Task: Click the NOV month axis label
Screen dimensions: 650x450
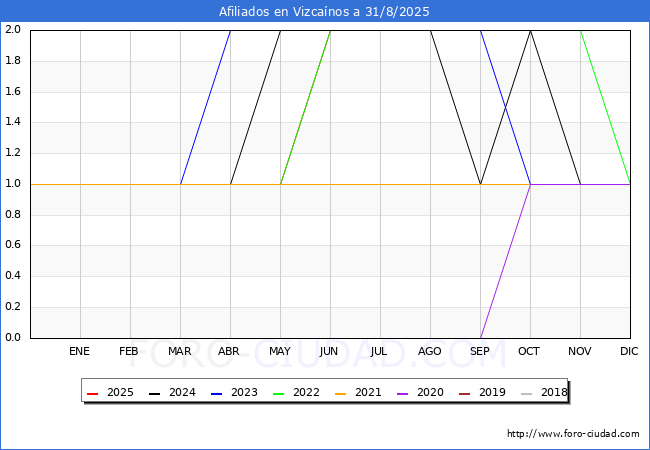Action: [x=580, y=351]
